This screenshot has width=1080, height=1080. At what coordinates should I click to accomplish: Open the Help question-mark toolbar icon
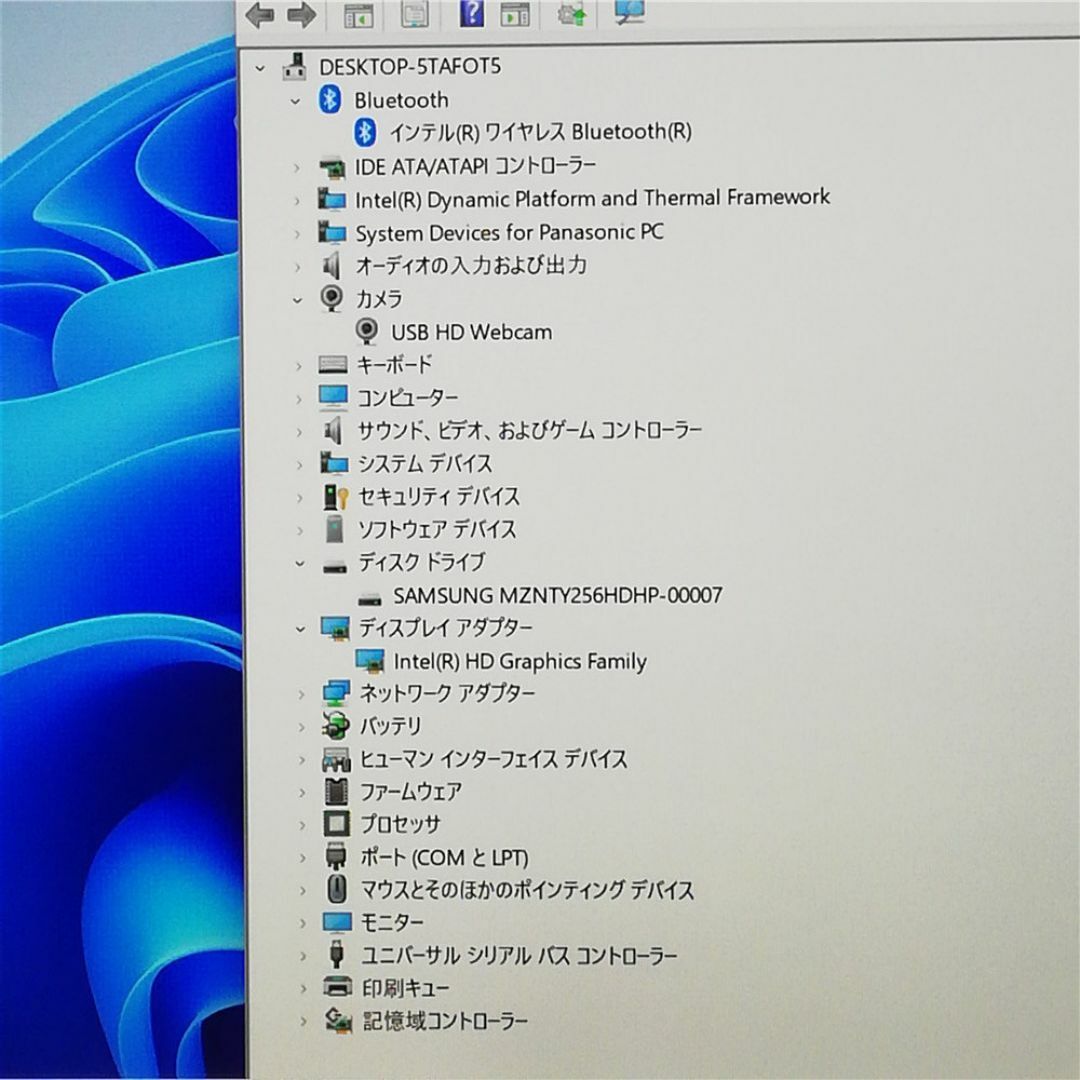(x=471, y=13)
